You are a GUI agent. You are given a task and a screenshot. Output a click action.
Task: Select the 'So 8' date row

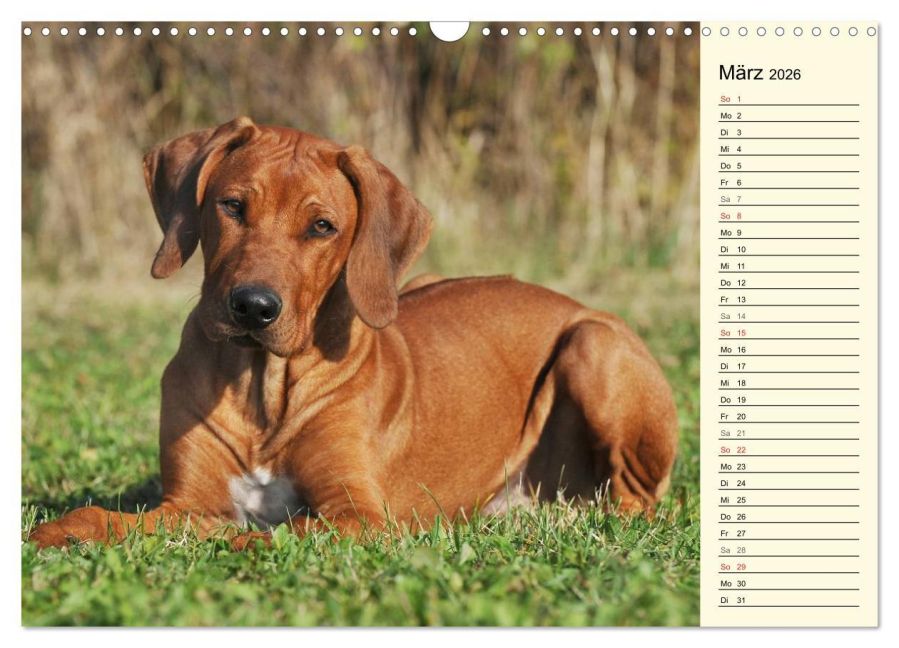click(x=788, y=216)
